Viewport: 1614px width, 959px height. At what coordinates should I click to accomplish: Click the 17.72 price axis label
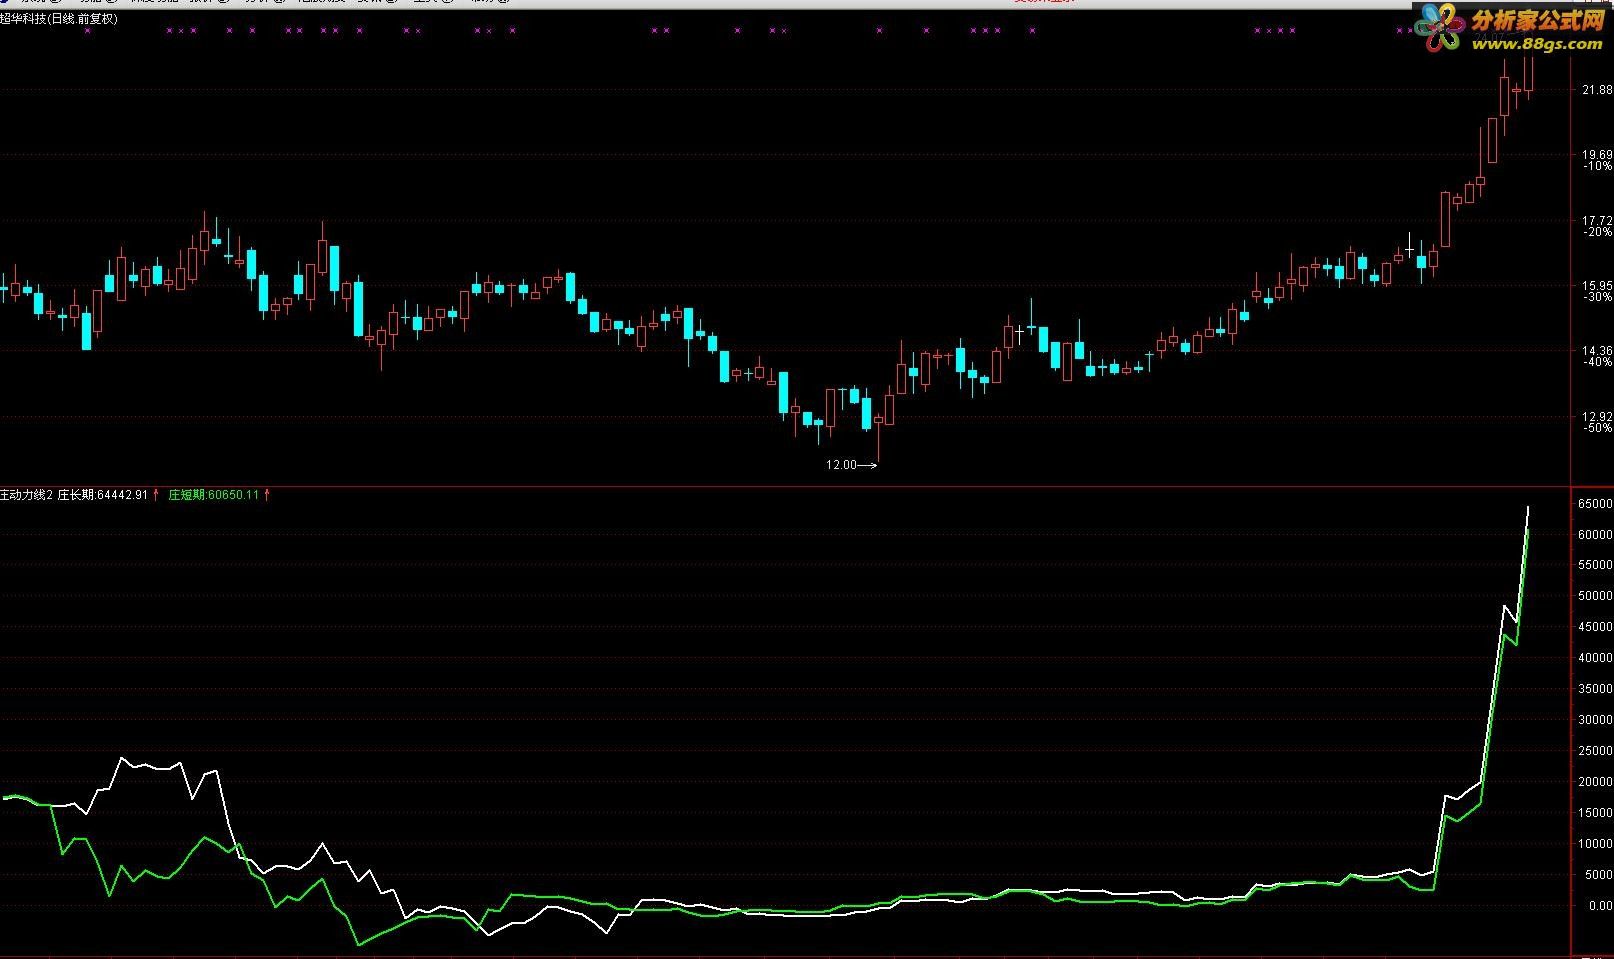(x=1598, y=221)
